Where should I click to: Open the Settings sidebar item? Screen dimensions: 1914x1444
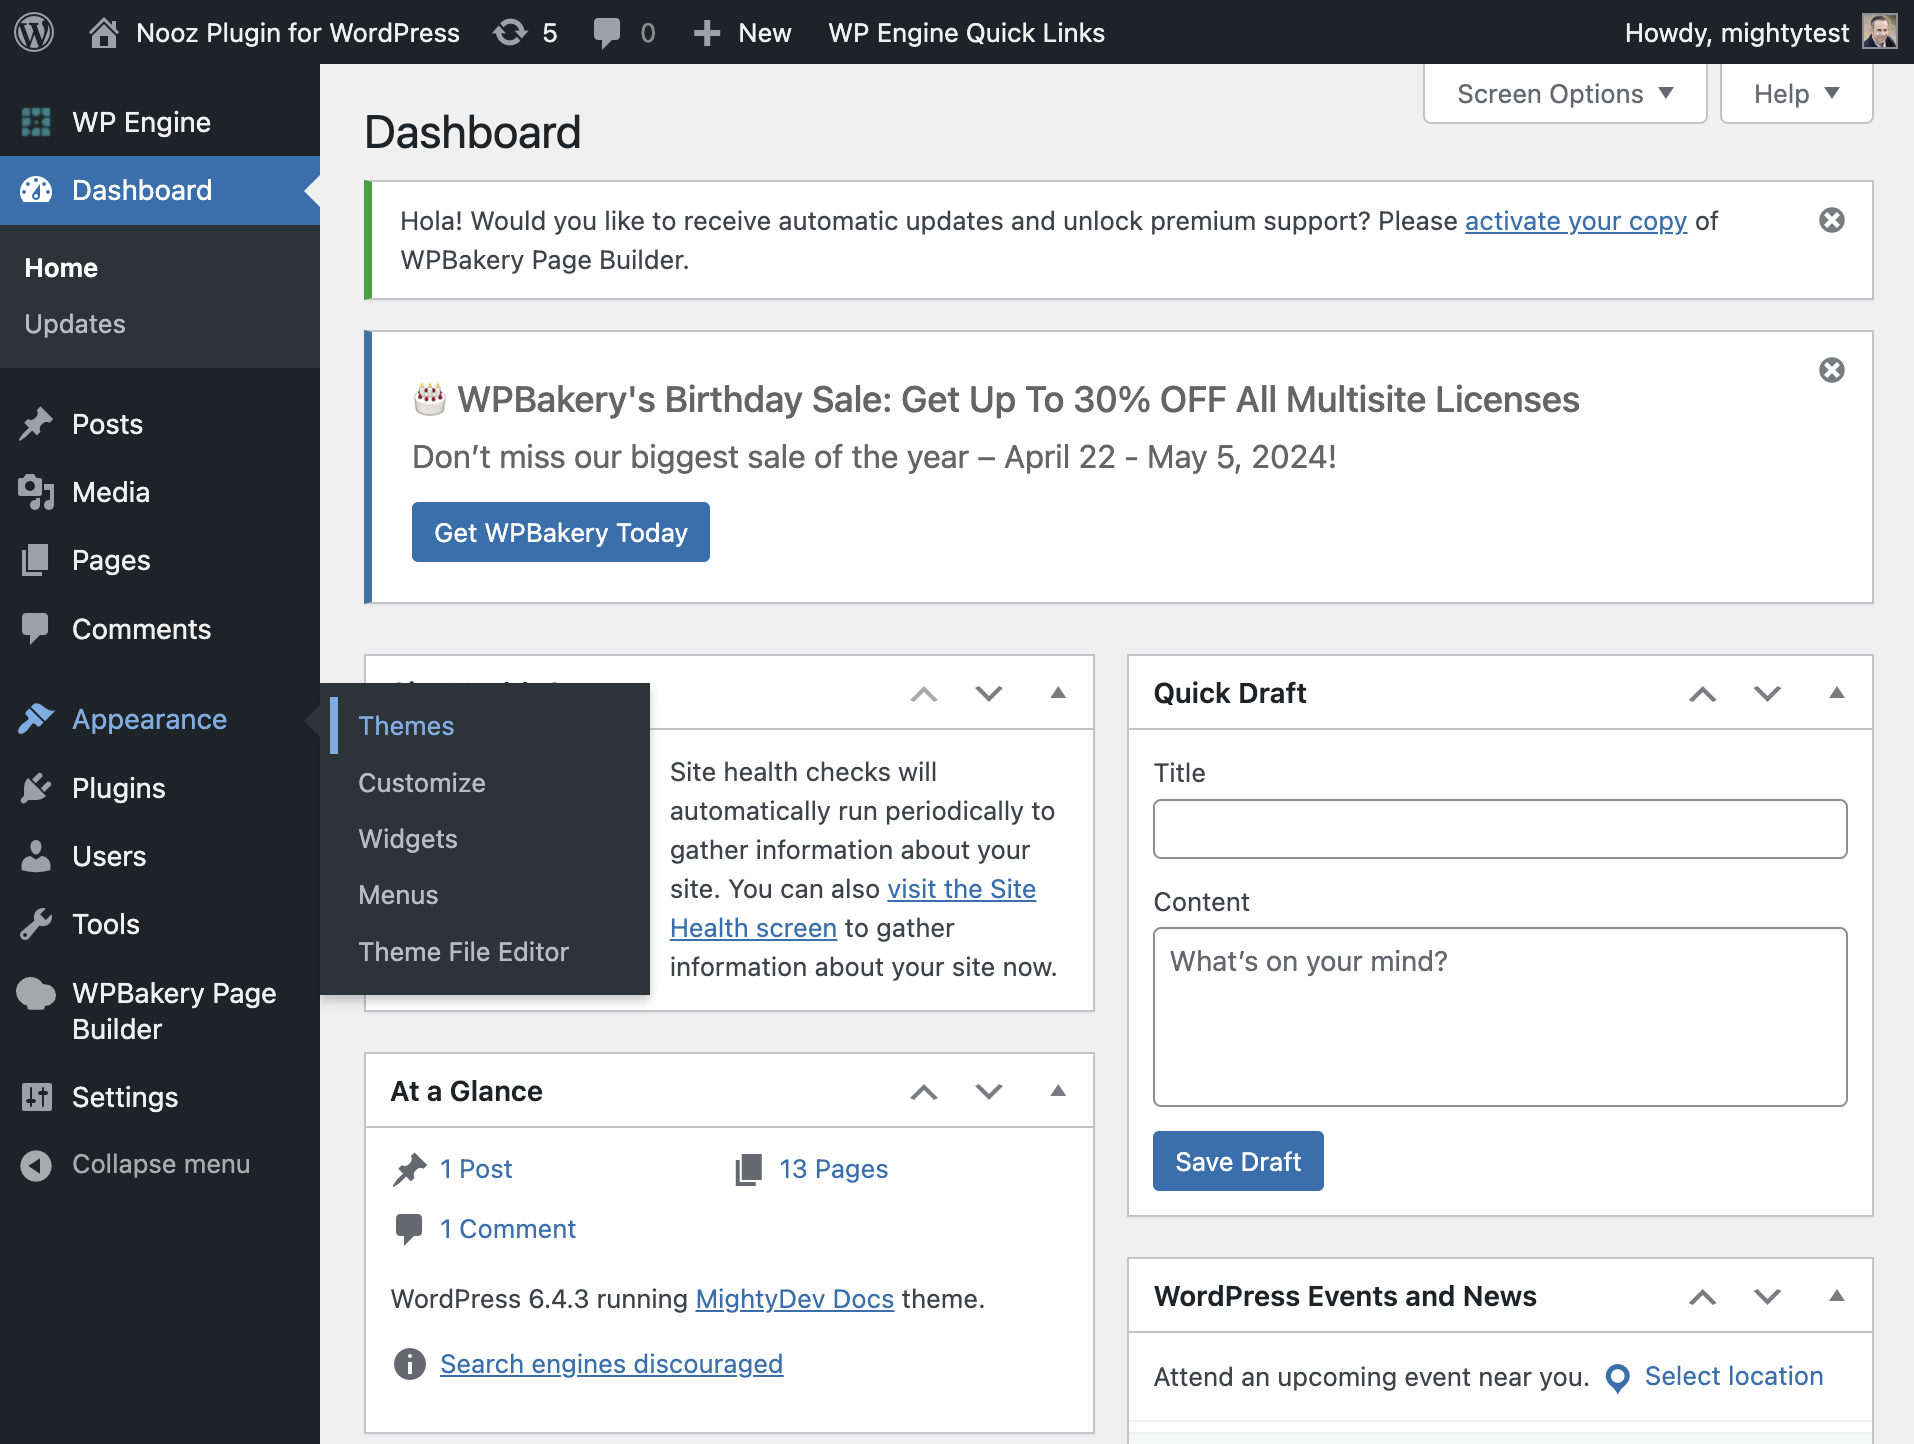(x=160, y=1097)
